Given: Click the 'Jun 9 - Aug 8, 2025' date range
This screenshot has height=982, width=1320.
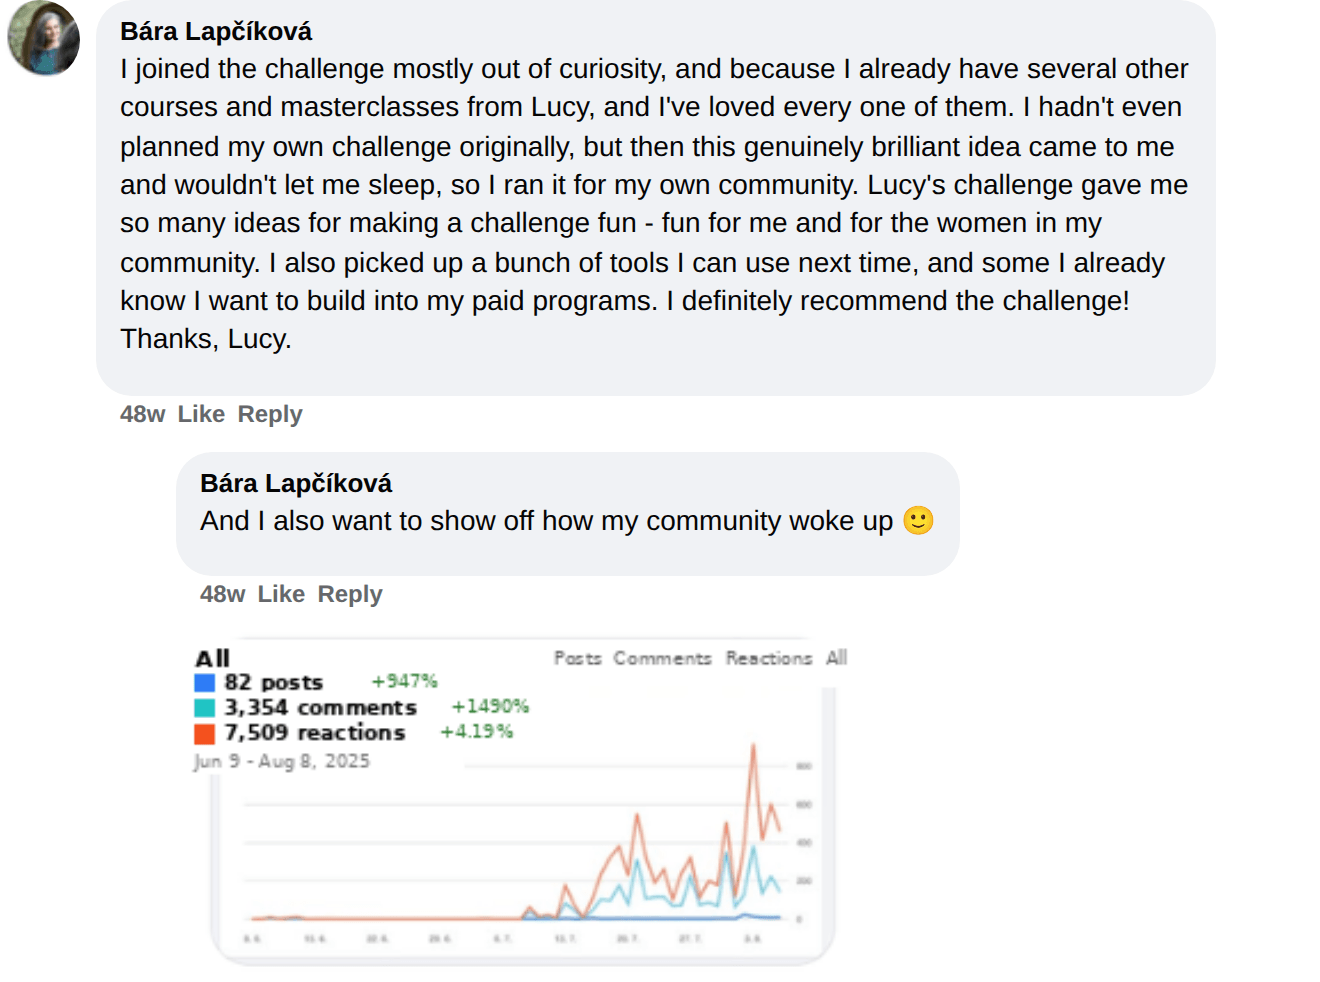Looking at the screenshot, I should click(282, 761).
